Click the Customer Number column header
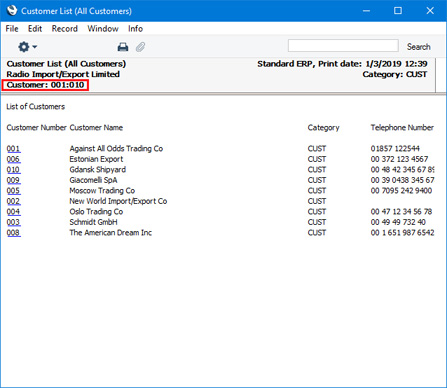The height and width of the screenshot is (388, 447). 36,128
